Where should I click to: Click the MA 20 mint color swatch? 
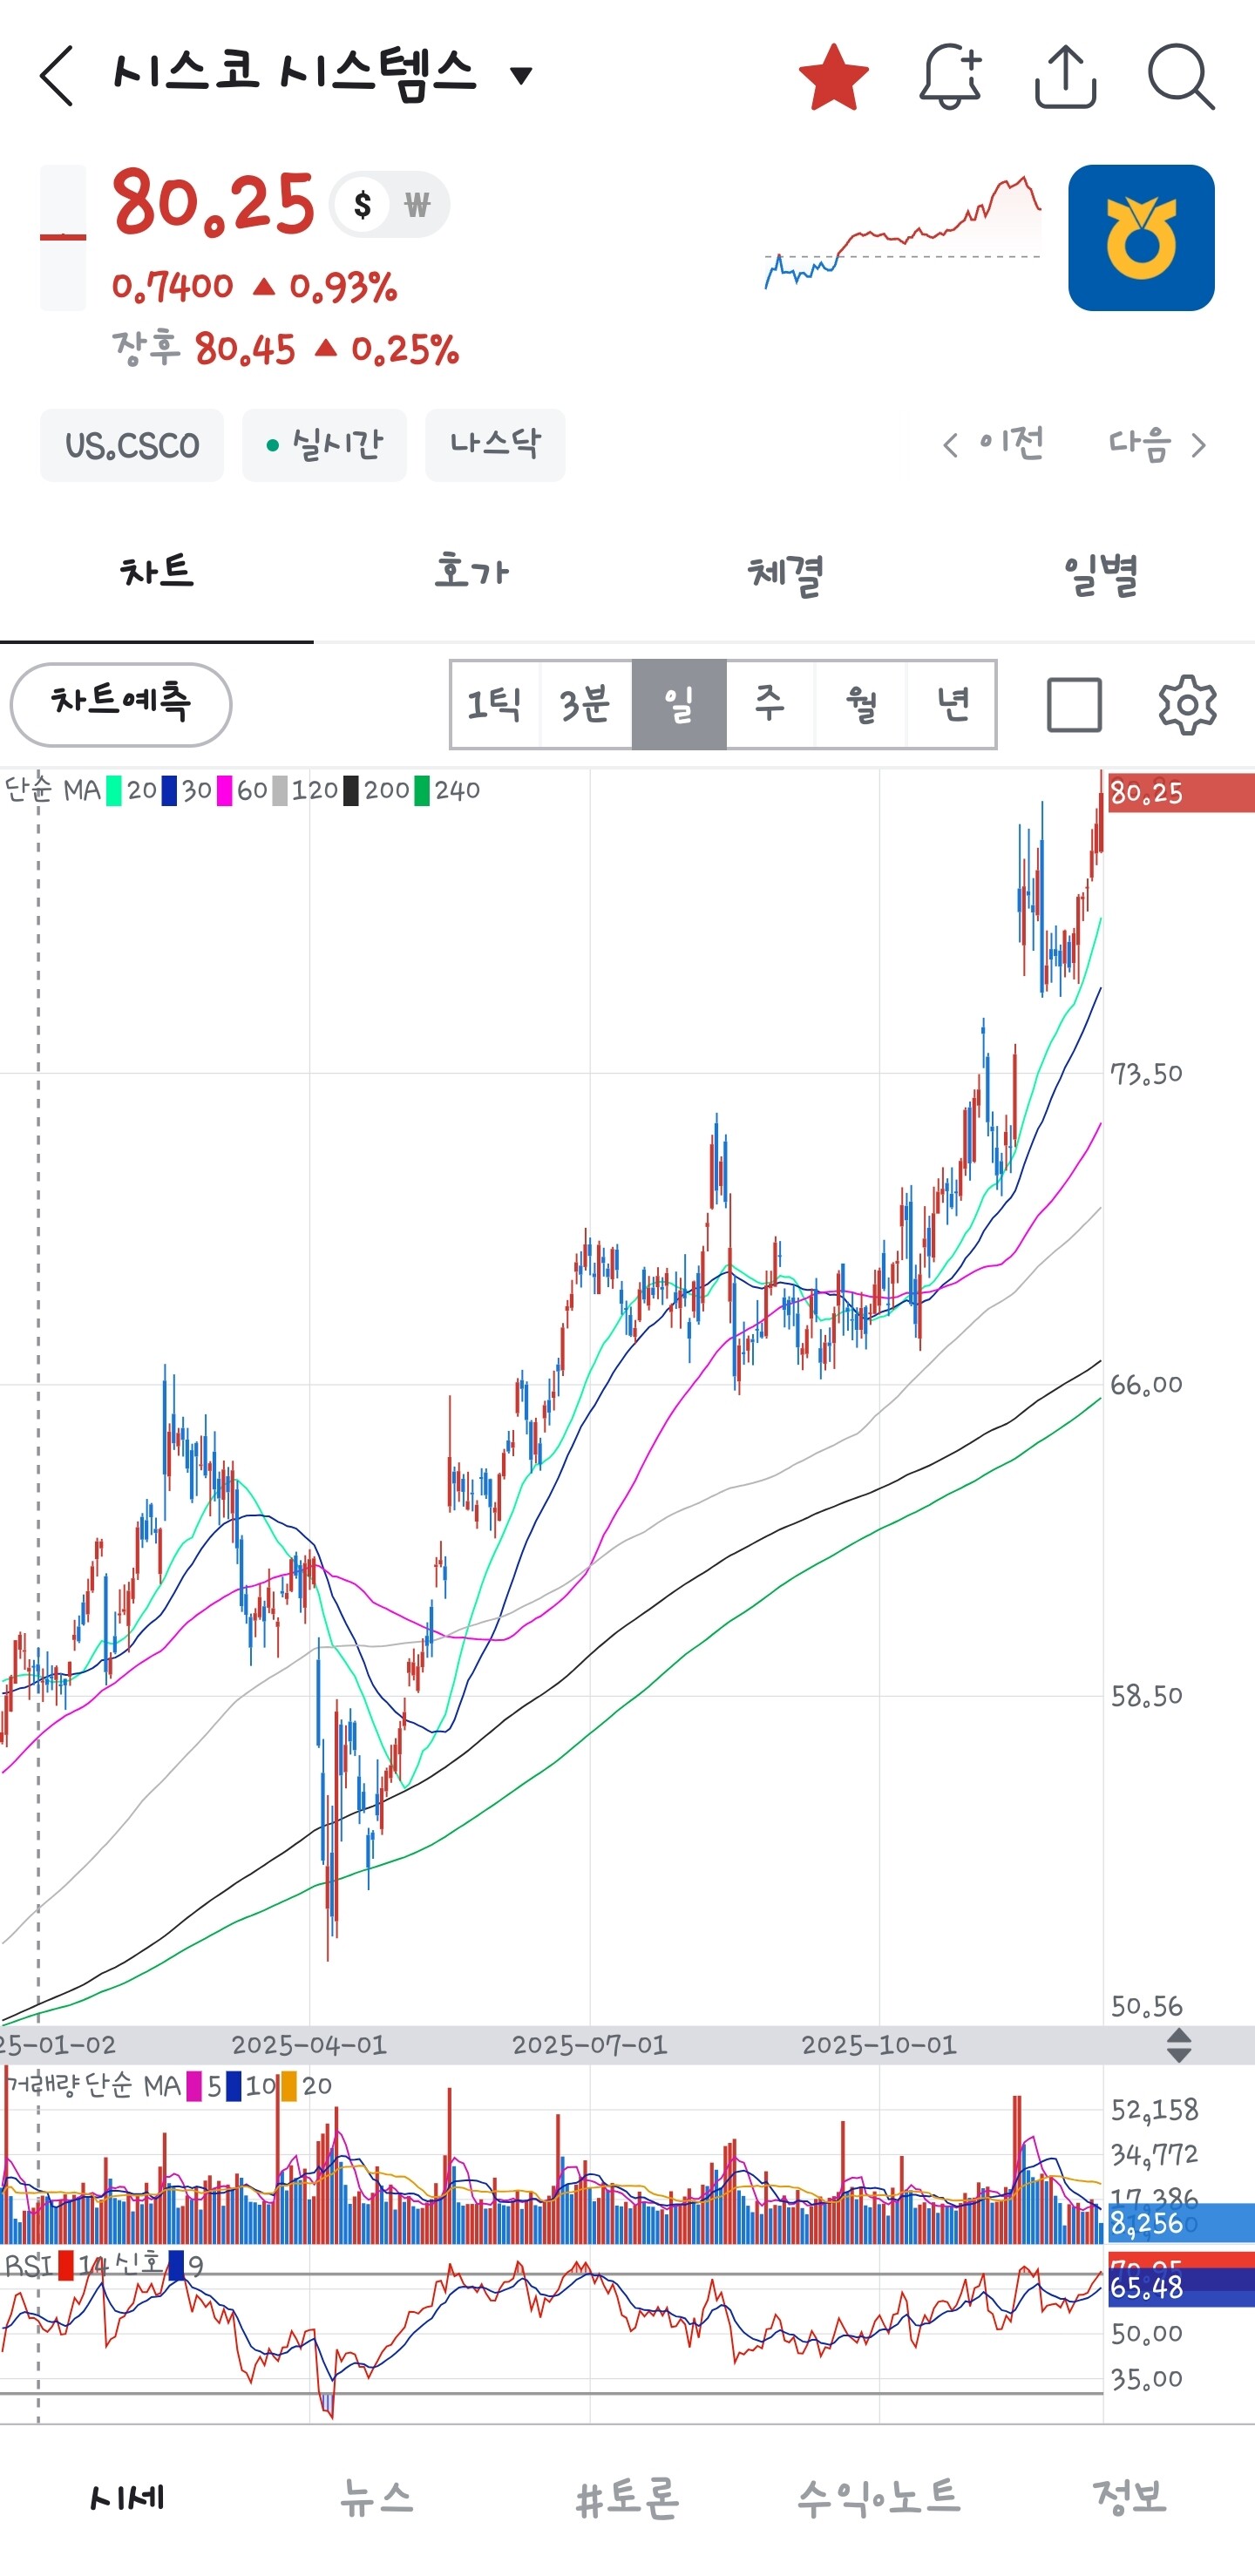114,791
